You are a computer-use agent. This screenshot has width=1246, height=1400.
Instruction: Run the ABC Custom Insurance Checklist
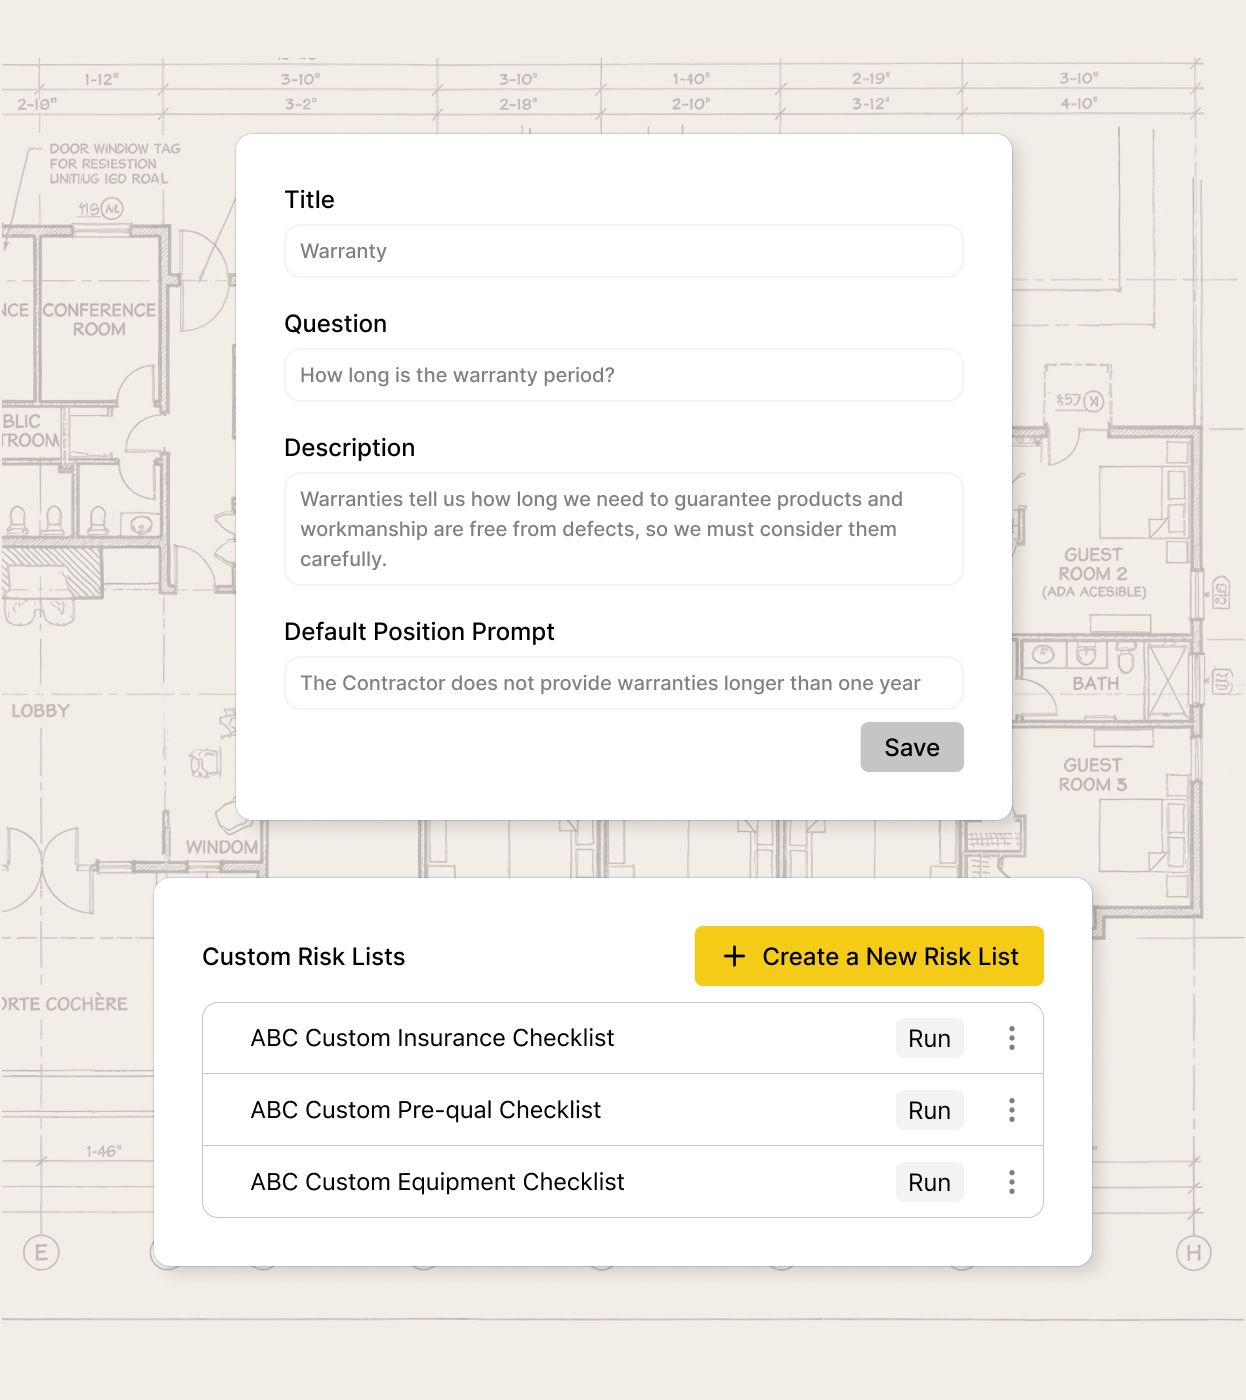tap(929, 1038)
